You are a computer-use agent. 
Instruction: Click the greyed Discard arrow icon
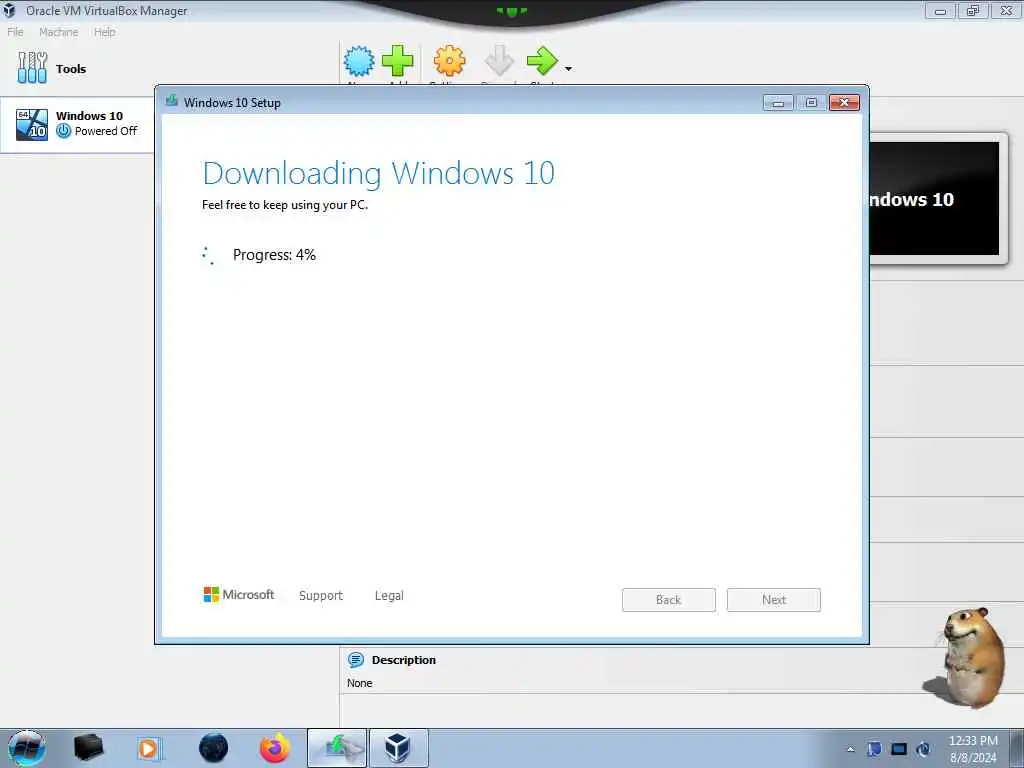[500, 61]
